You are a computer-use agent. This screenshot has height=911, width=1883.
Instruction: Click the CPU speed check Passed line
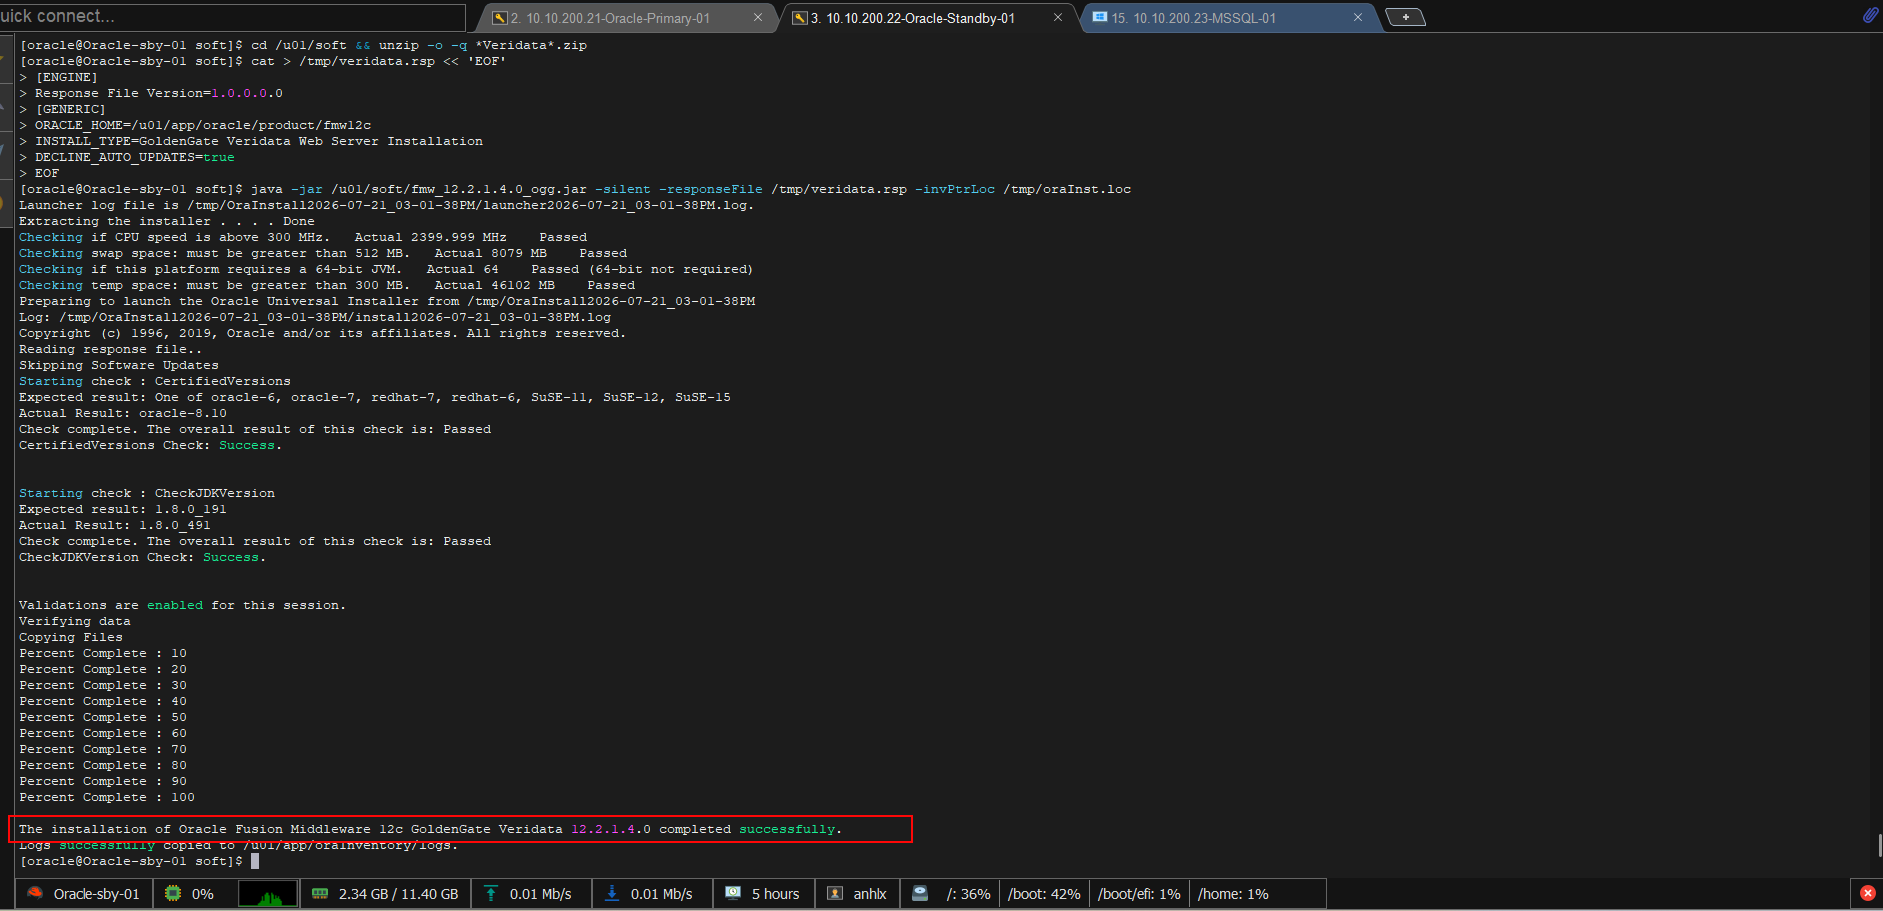click(303, 237)
